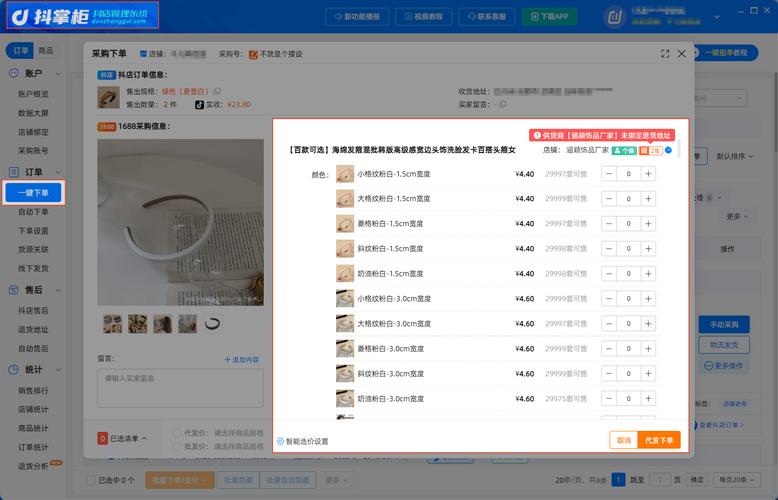Viewport: 778px width, 500px height.
Task: Increase quantity for 奶油粉白-1.5cm宽度
Action: pyautogui.click(x=648, y=274)
